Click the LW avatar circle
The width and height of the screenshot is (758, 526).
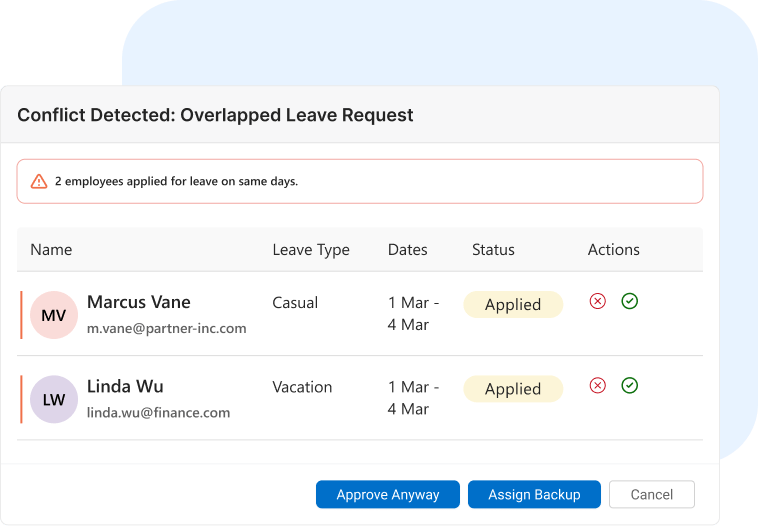(54, 400)
